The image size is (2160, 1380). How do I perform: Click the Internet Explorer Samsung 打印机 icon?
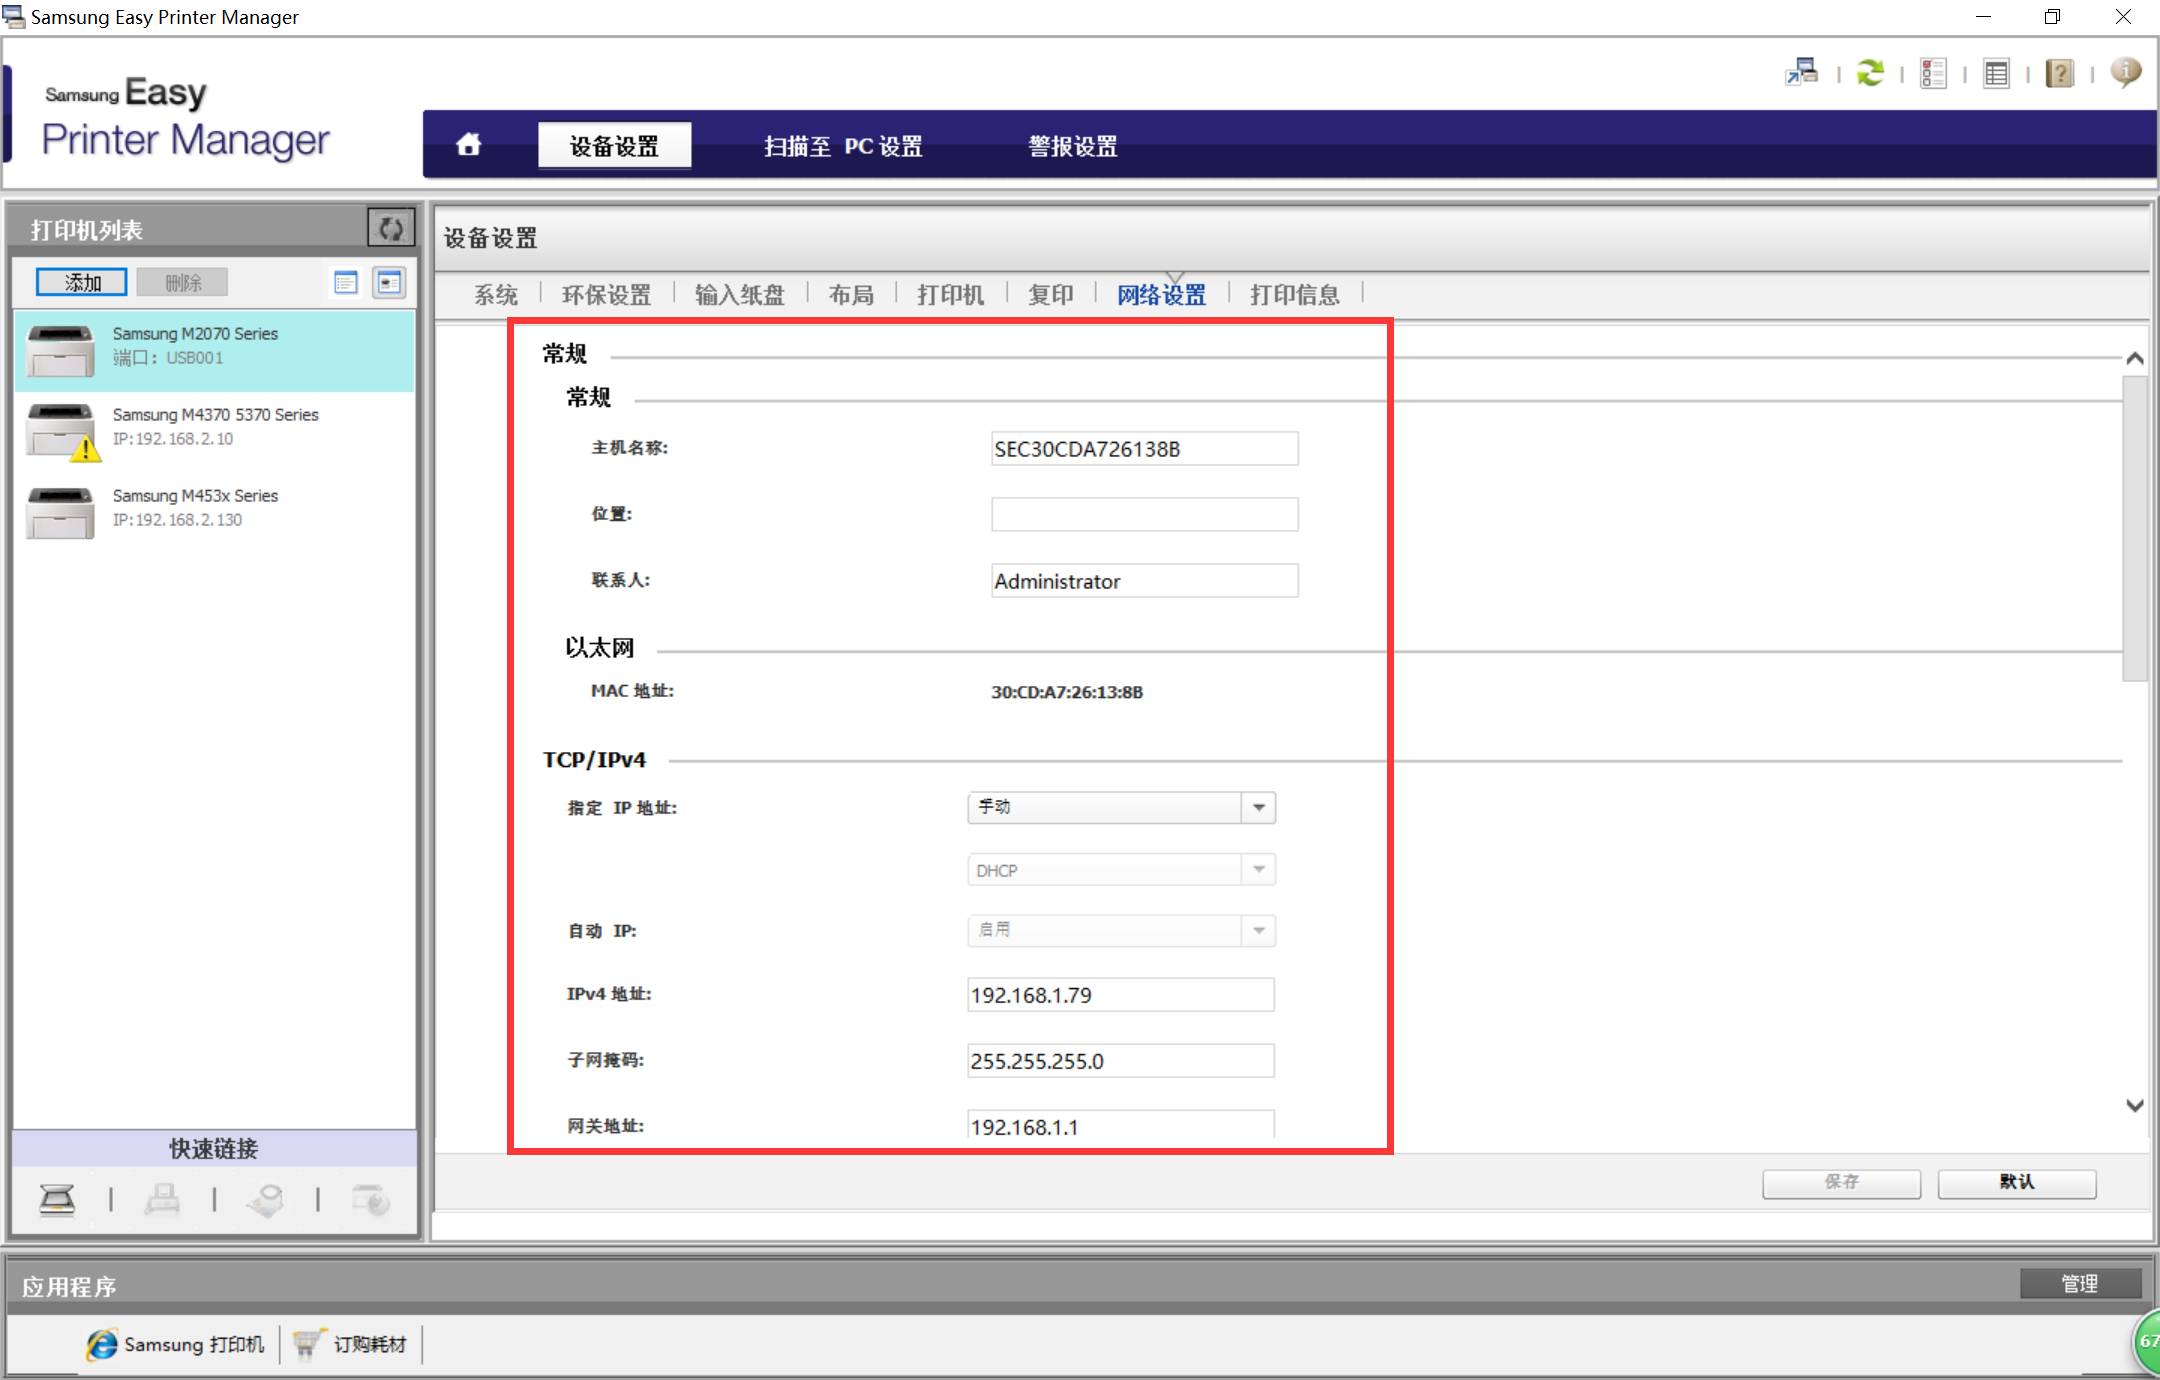click(x=101, y=1344)
